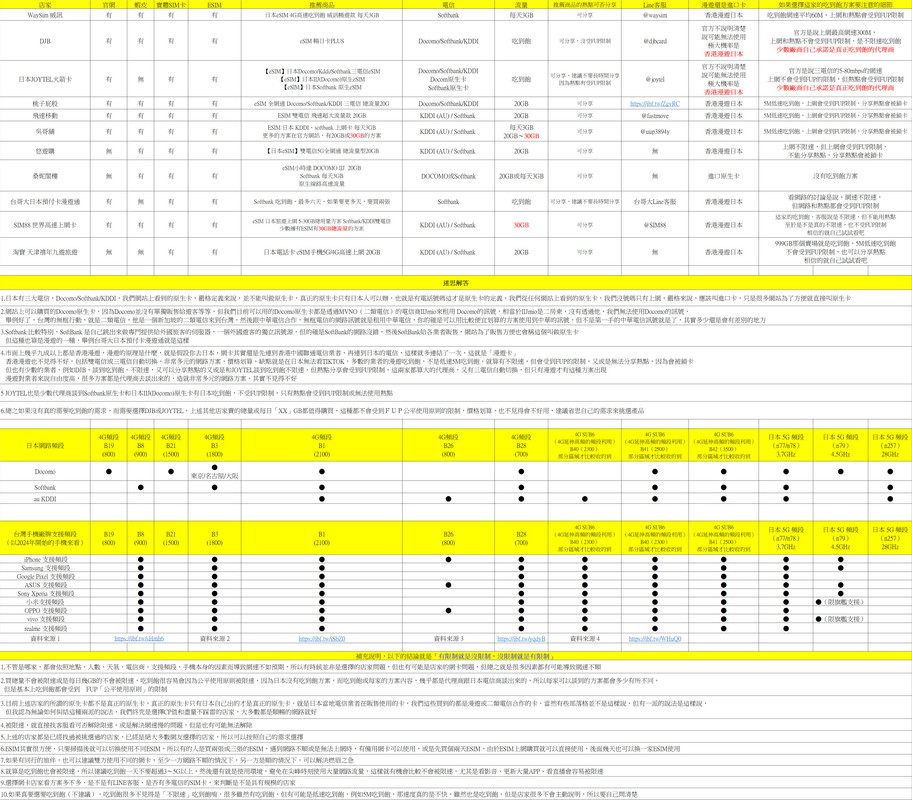Select the "@waysim" Line ID cell
Viewport: 912px width, 800px height.
(x=655, y=15)
